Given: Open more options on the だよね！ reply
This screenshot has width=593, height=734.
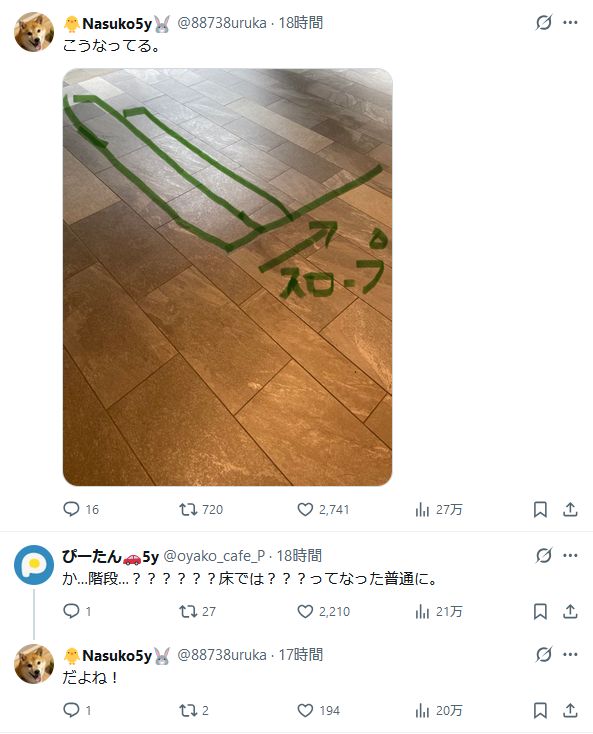Looking at the screenshot, I should tap(570, 654).
